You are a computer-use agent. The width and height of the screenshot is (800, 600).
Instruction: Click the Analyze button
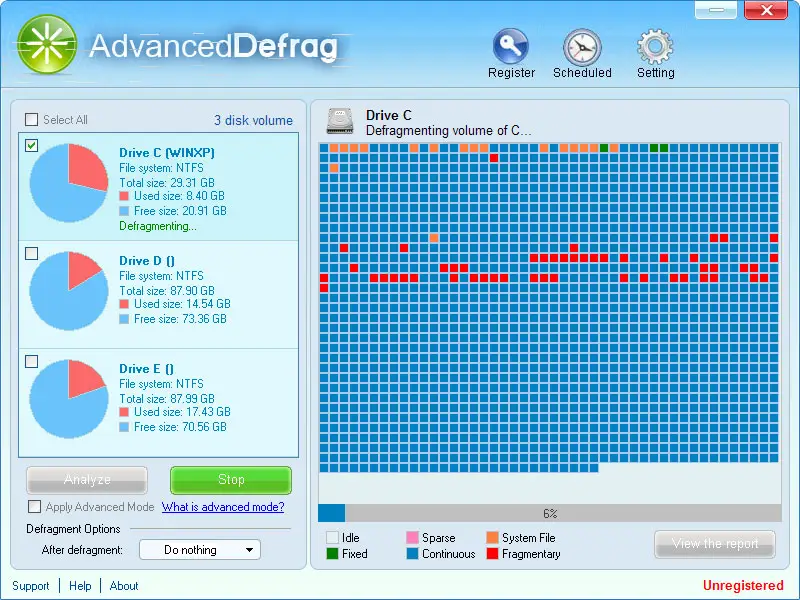tap(87, 480)
